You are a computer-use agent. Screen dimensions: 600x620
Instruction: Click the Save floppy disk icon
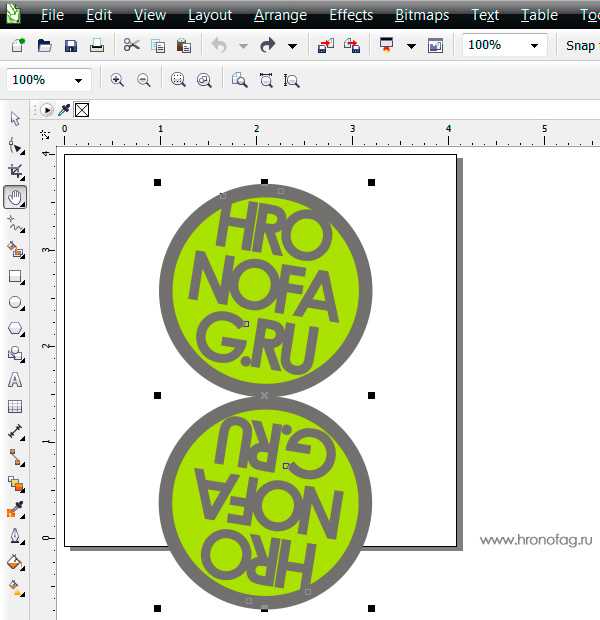(x=71, y=46)
